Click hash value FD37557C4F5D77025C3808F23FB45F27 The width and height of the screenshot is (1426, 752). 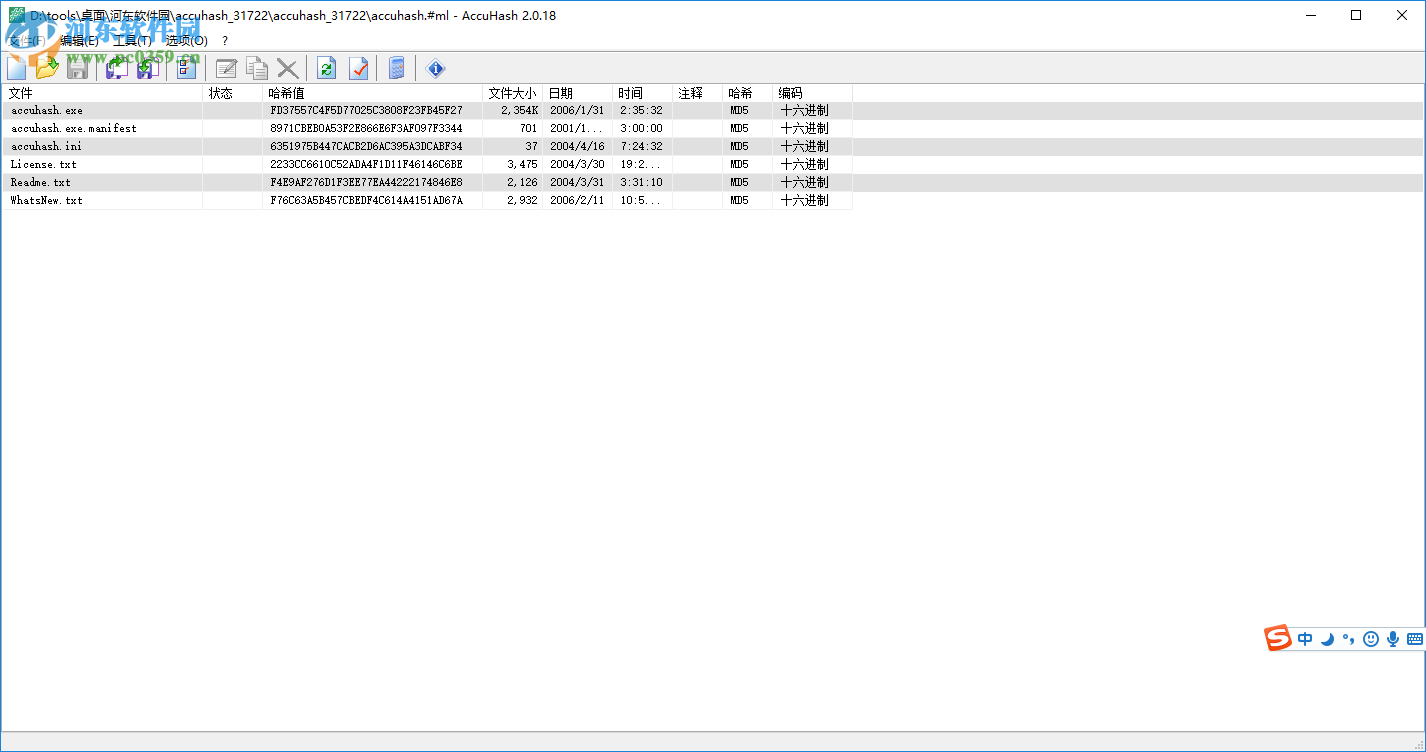[x=367, y=111]
